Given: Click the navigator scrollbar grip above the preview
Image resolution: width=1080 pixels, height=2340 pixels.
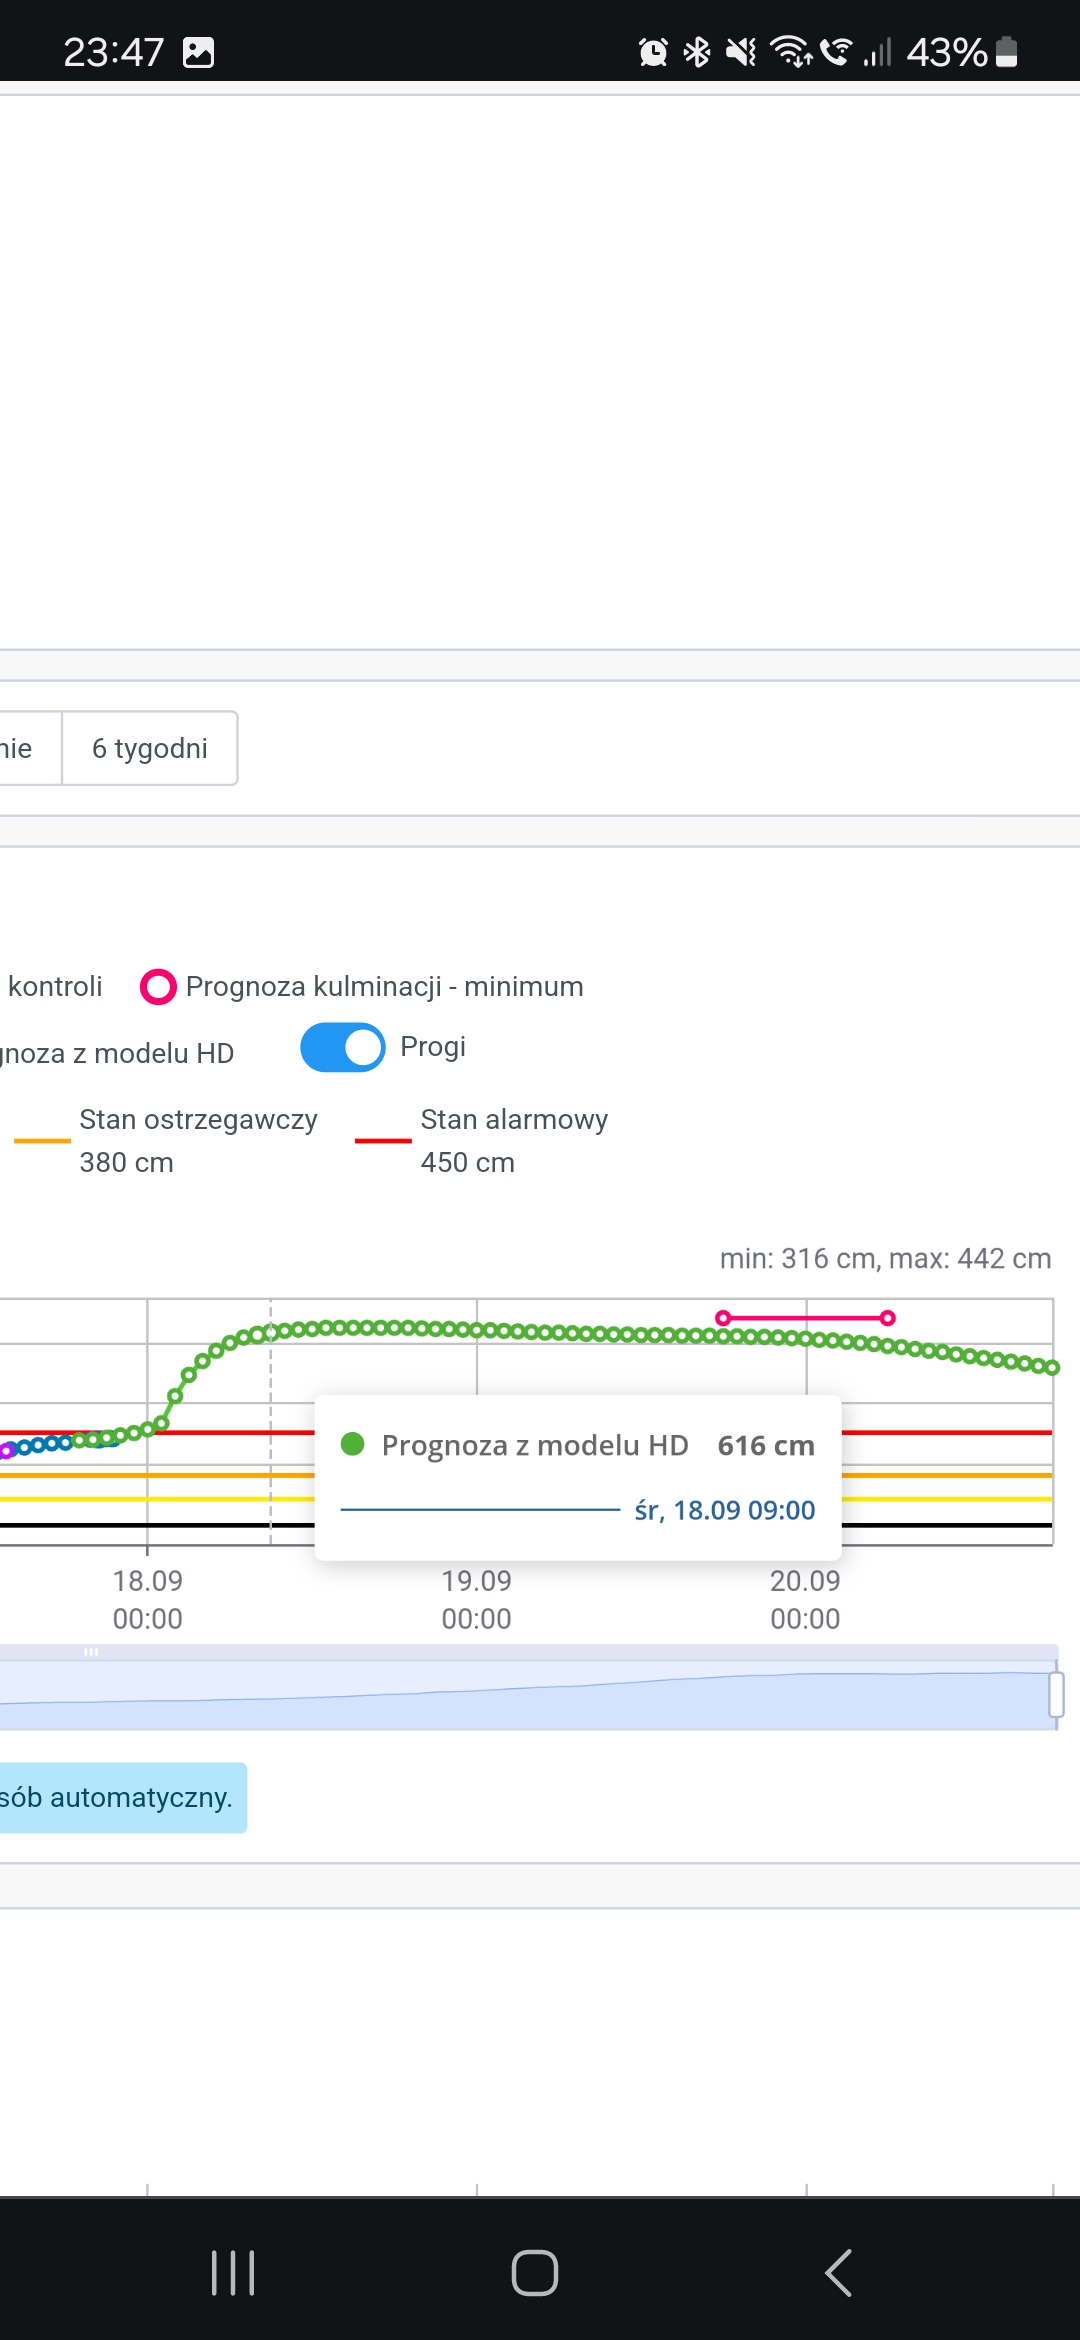Looking at the screenshot, I should [91, 1652].
